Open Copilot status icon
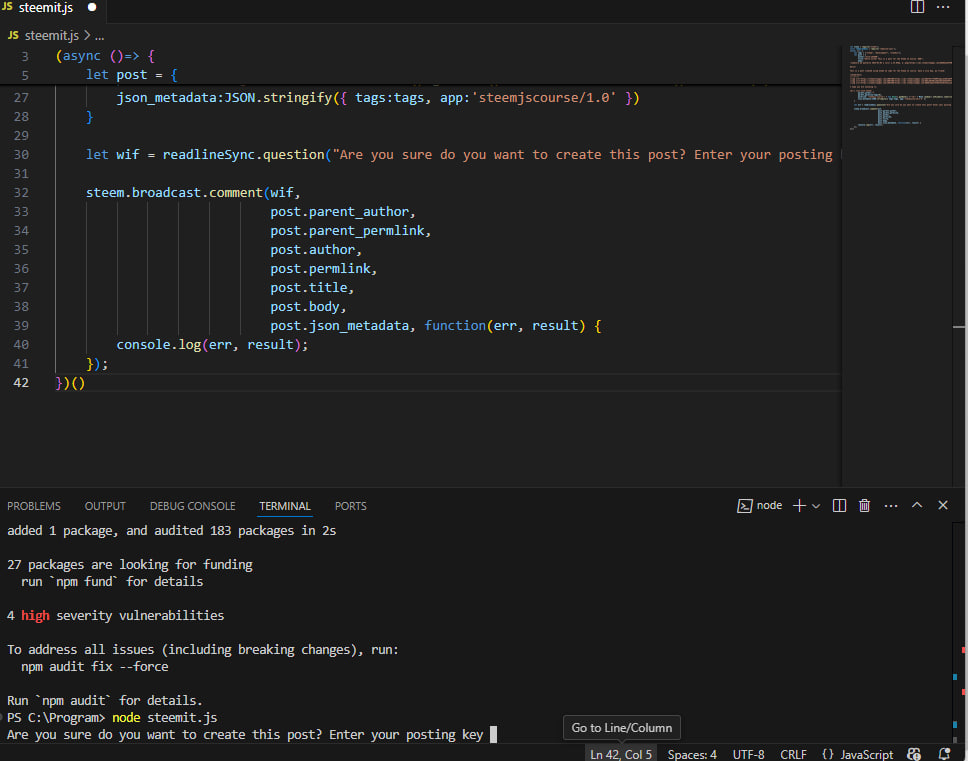 (x=914, y=754)
